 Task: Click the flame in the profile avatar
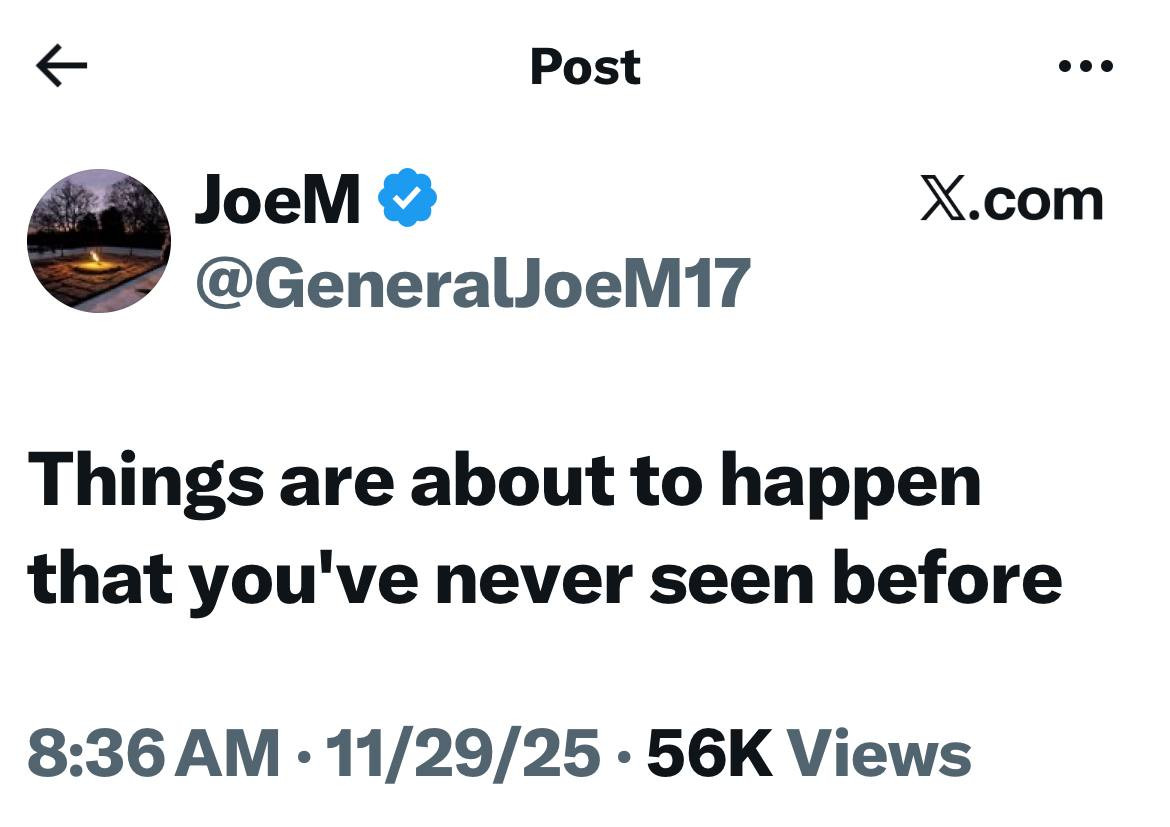94,259
